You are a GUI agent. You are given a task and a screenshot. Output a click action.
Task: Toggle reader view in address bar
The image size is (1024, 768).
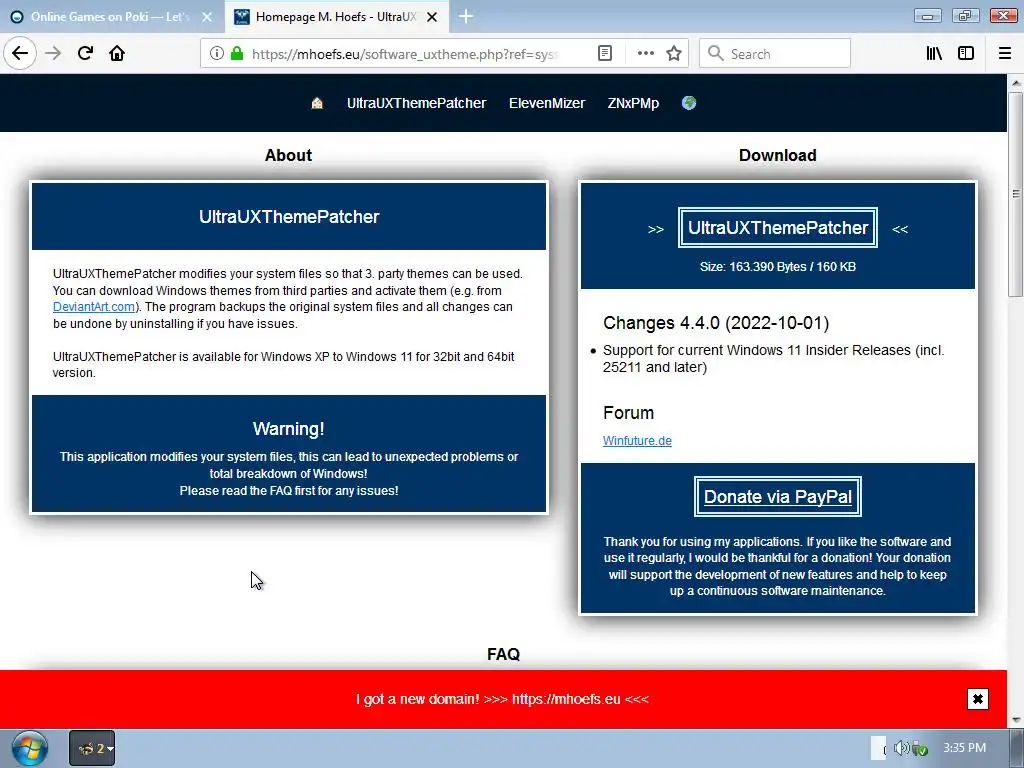tap(605, 54)
